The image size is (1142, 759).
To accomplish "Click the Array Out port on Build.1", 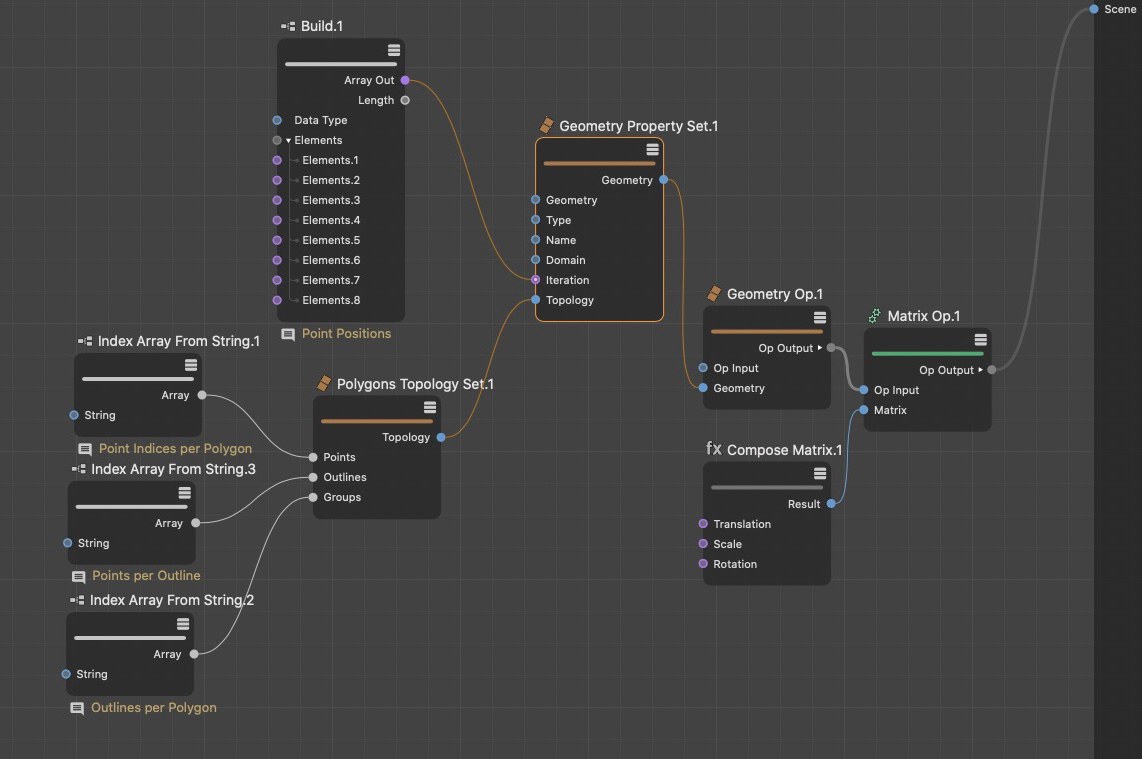I will coord(405,80).
